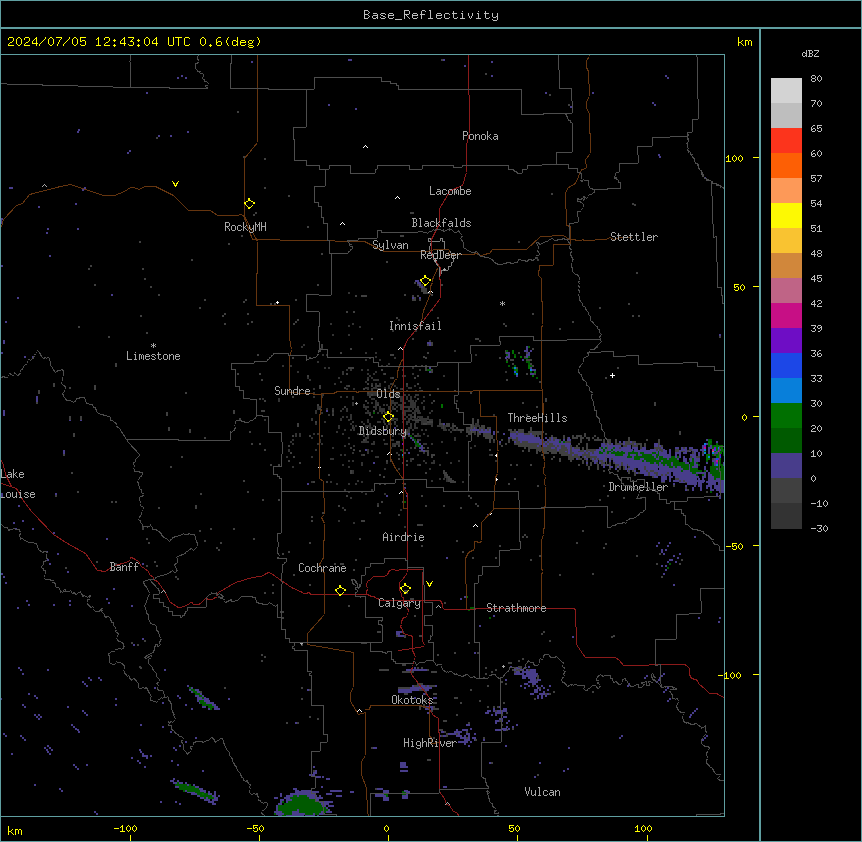Click the white asterisk east of Innisfail
This screenshot has width=862, height=842.
coord(502,303)
